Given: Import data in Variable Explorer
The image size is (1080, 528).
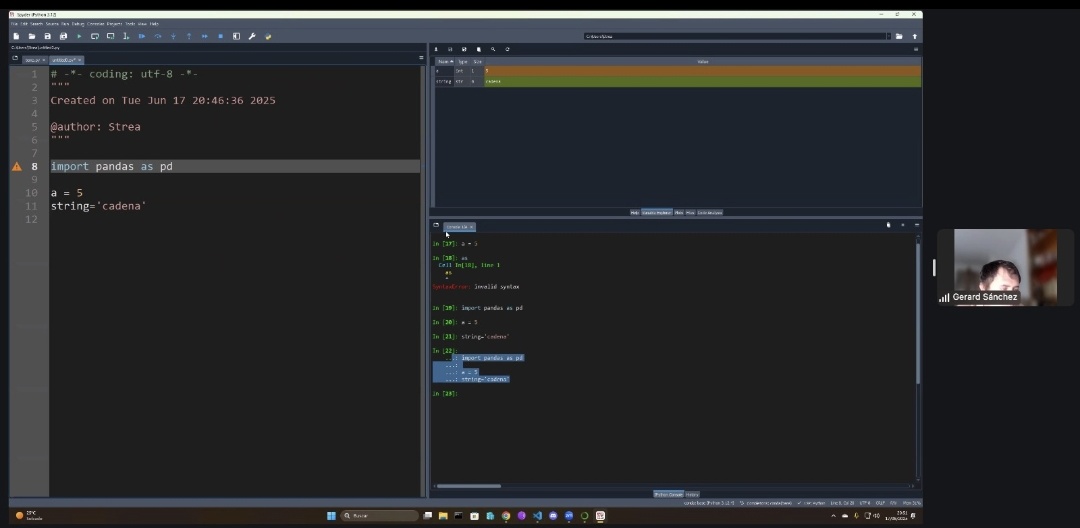Looking at the screenshot, I should click(x=436, y=50).
